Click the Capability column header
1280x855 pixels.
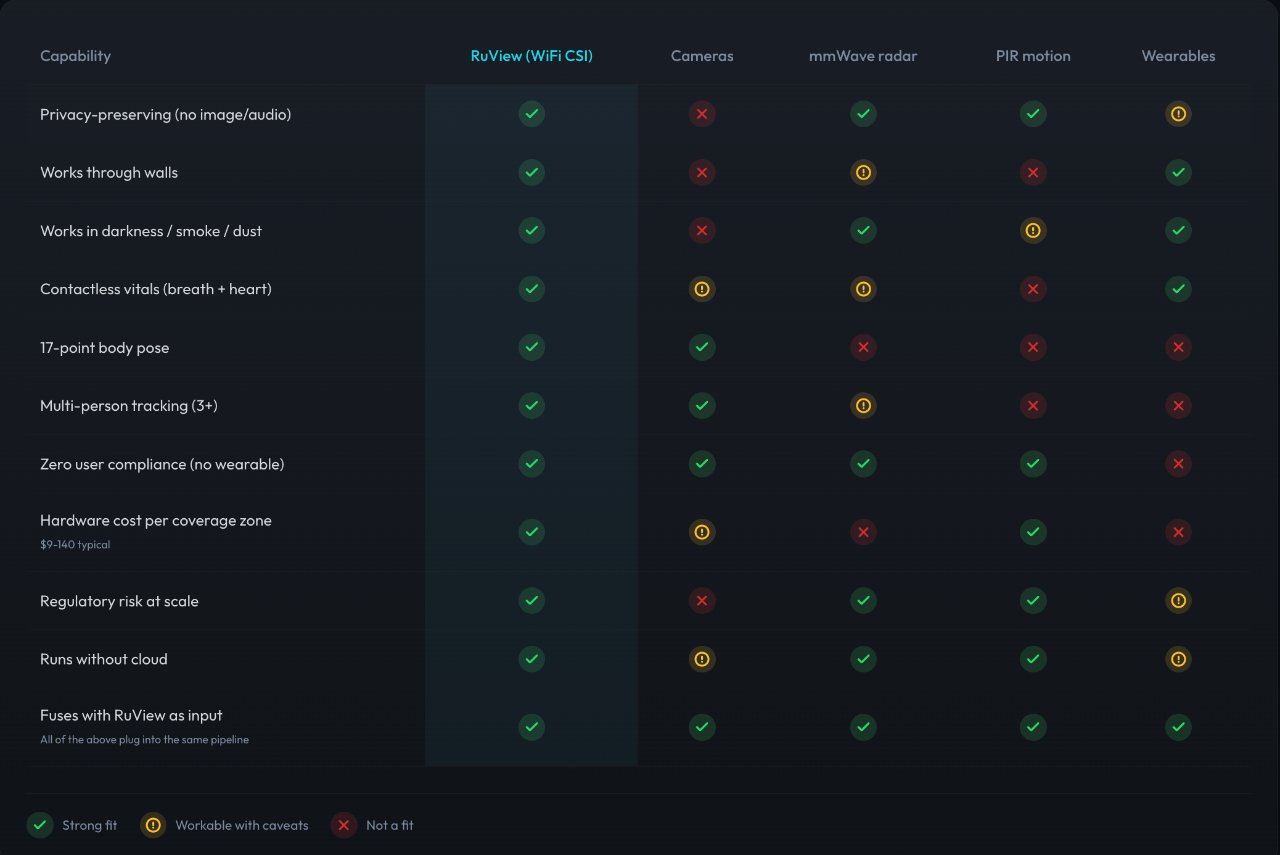75,56
